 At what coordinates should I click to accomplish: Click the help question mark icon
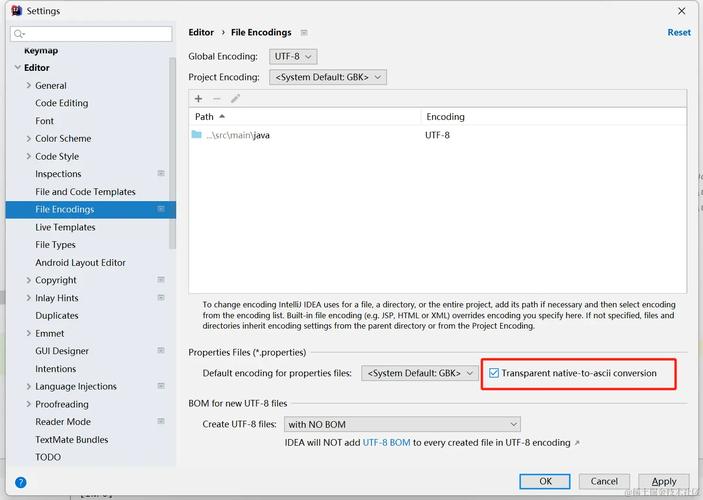click(20, 482)
